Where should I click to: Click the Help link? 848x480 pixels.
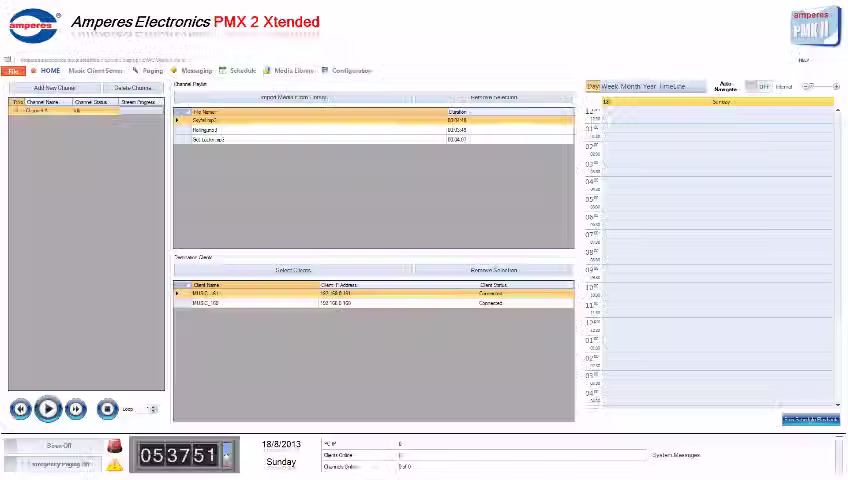(804, 61)
